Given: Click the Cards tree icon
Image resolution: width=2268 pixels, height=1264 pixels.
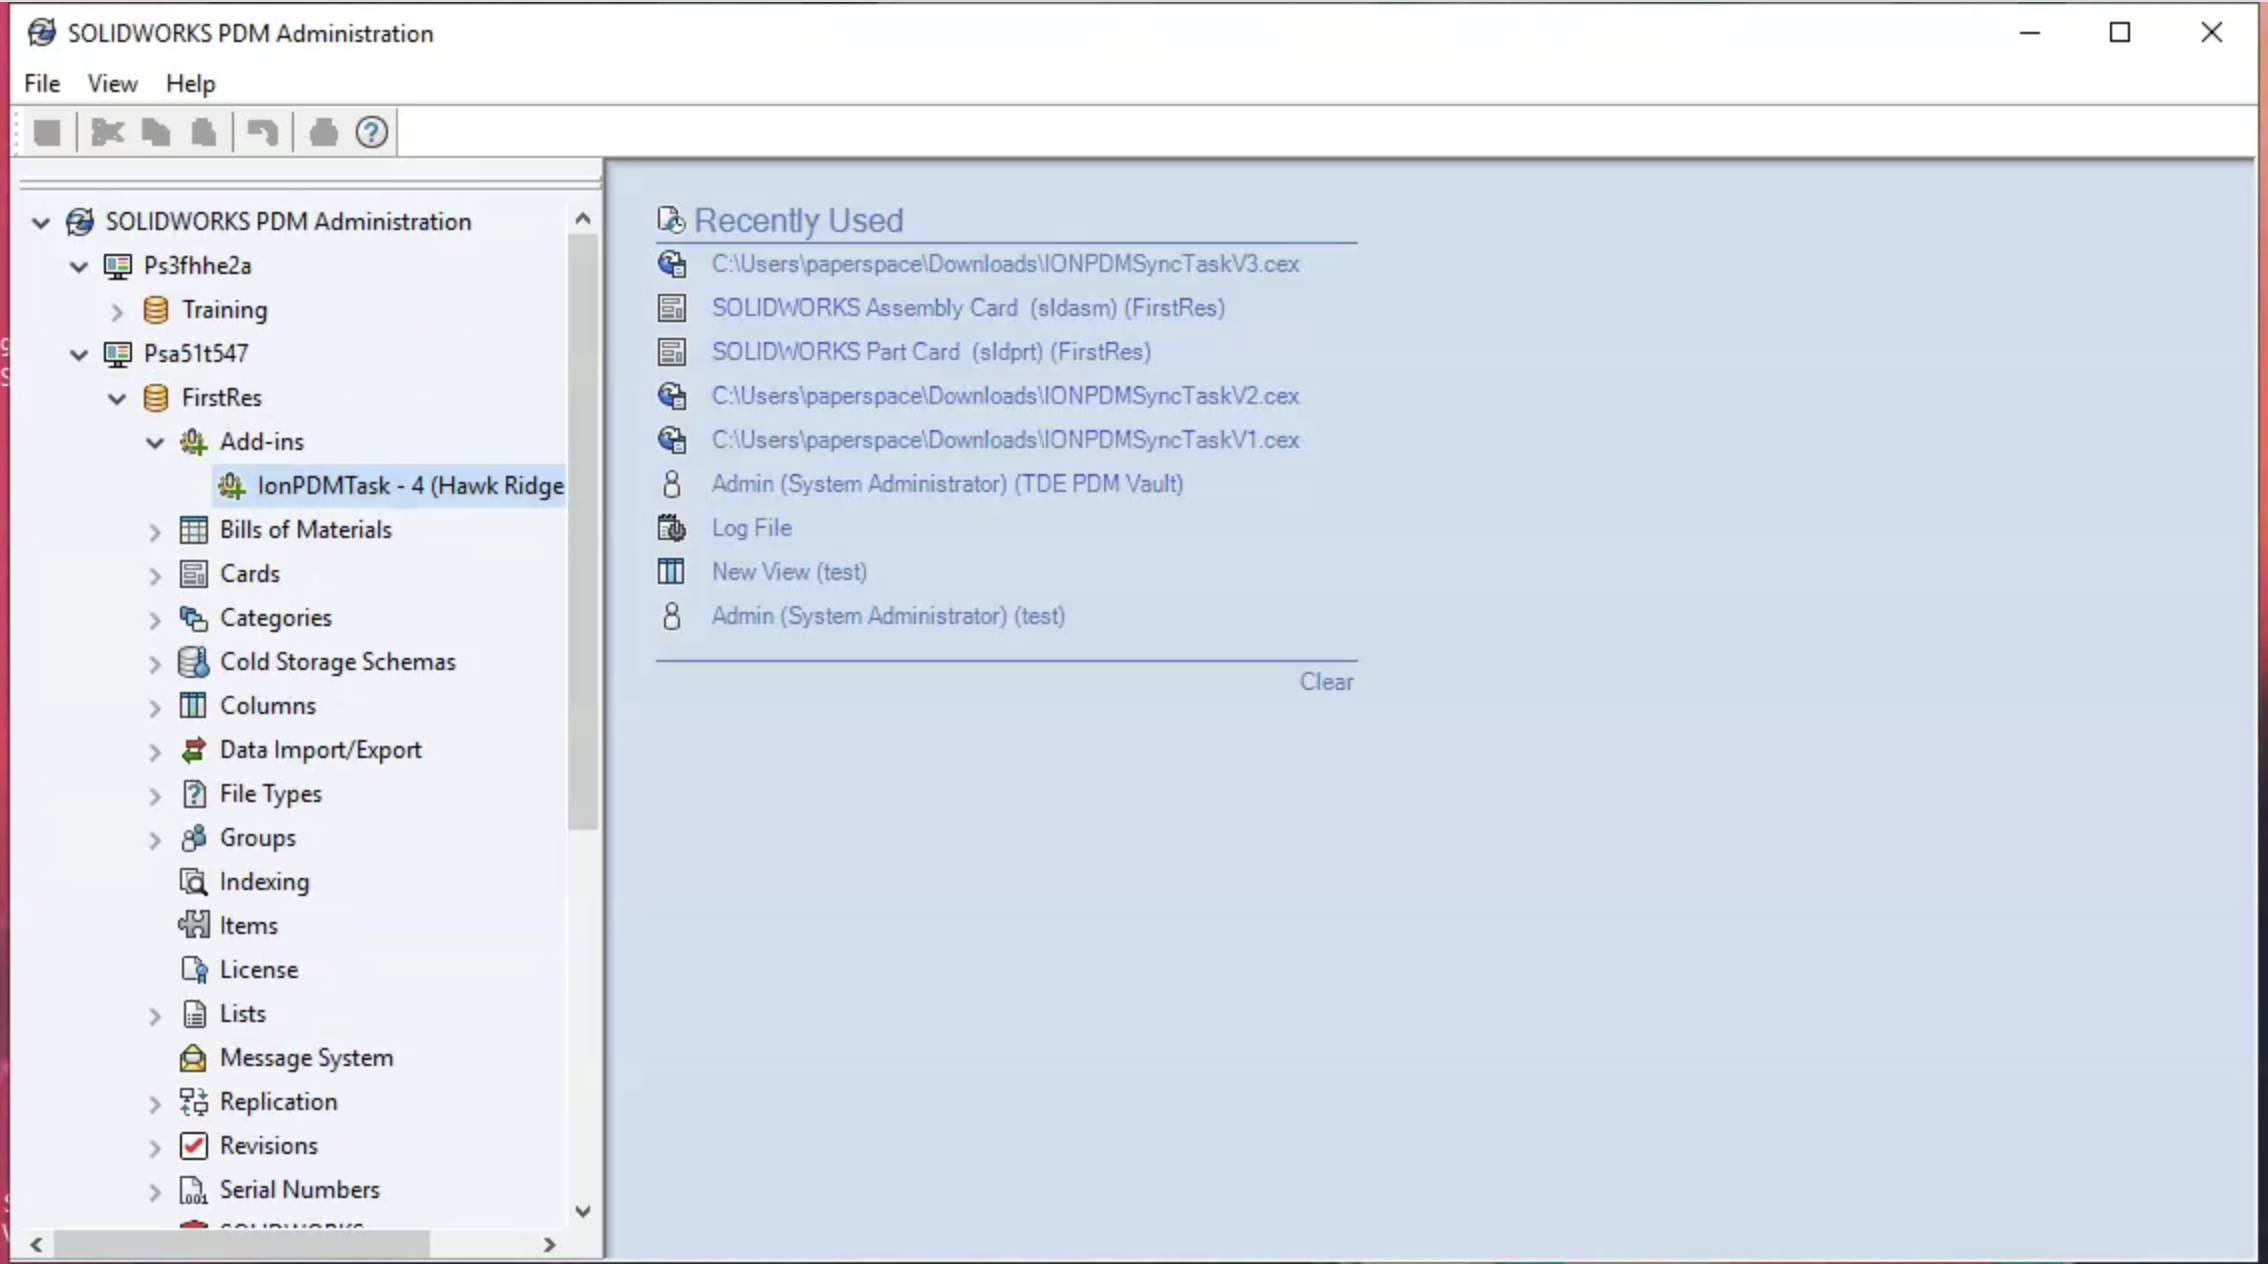Looking at the screenshot, I should [194, 574].
